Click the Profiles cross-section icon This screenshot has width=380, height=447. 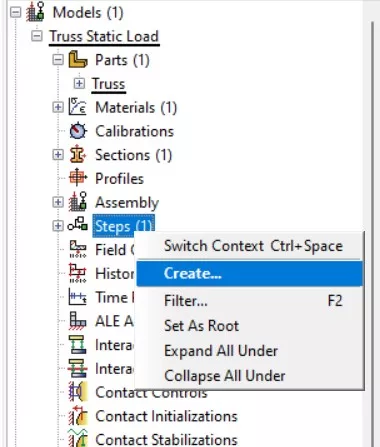click(x=78, y=178)
